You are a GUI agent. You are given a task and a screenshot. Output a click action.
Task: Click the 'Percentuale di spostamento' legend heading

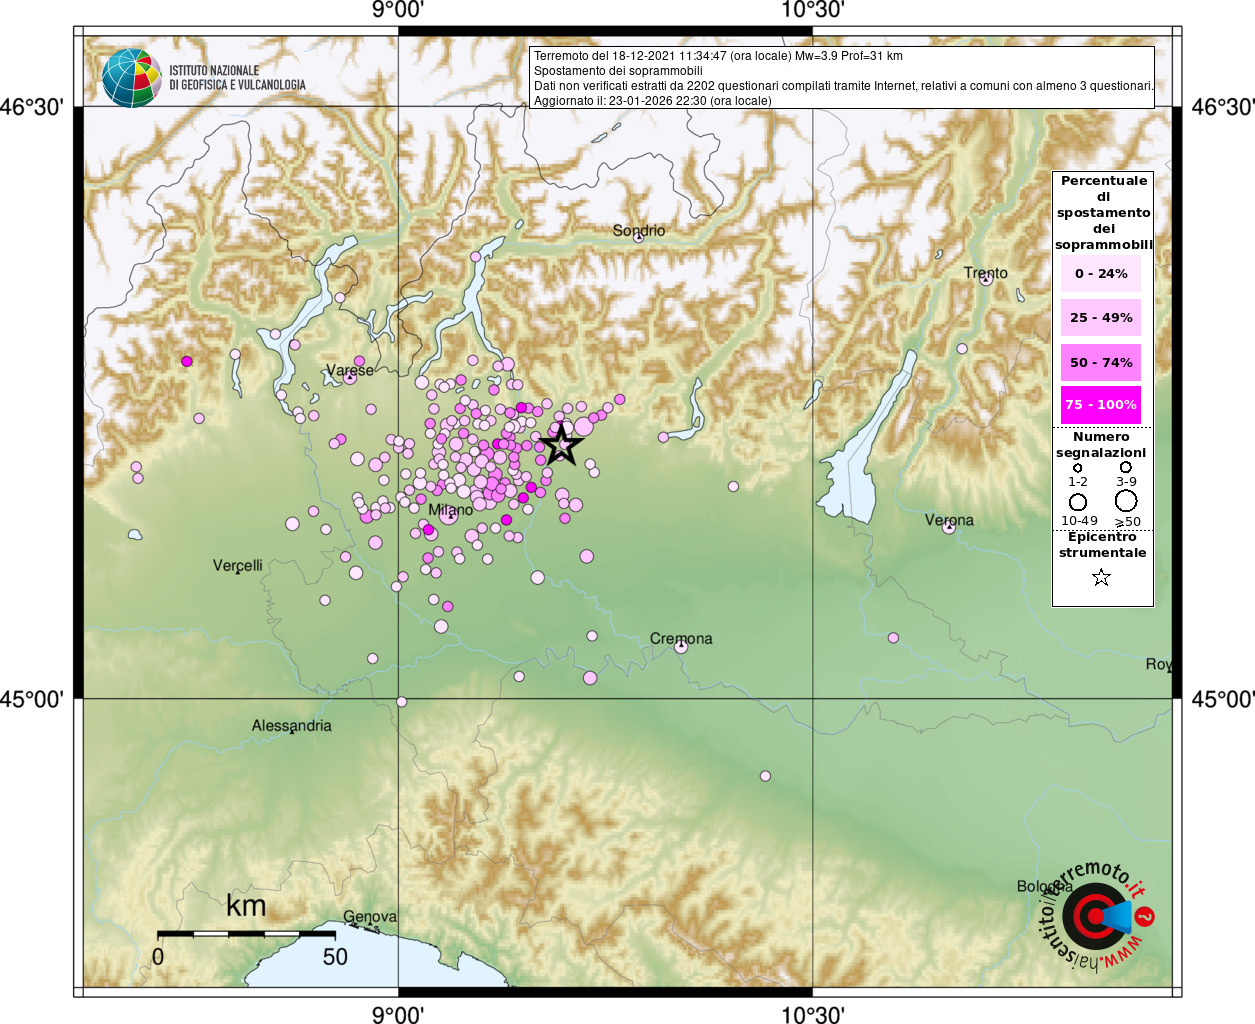1103,212
